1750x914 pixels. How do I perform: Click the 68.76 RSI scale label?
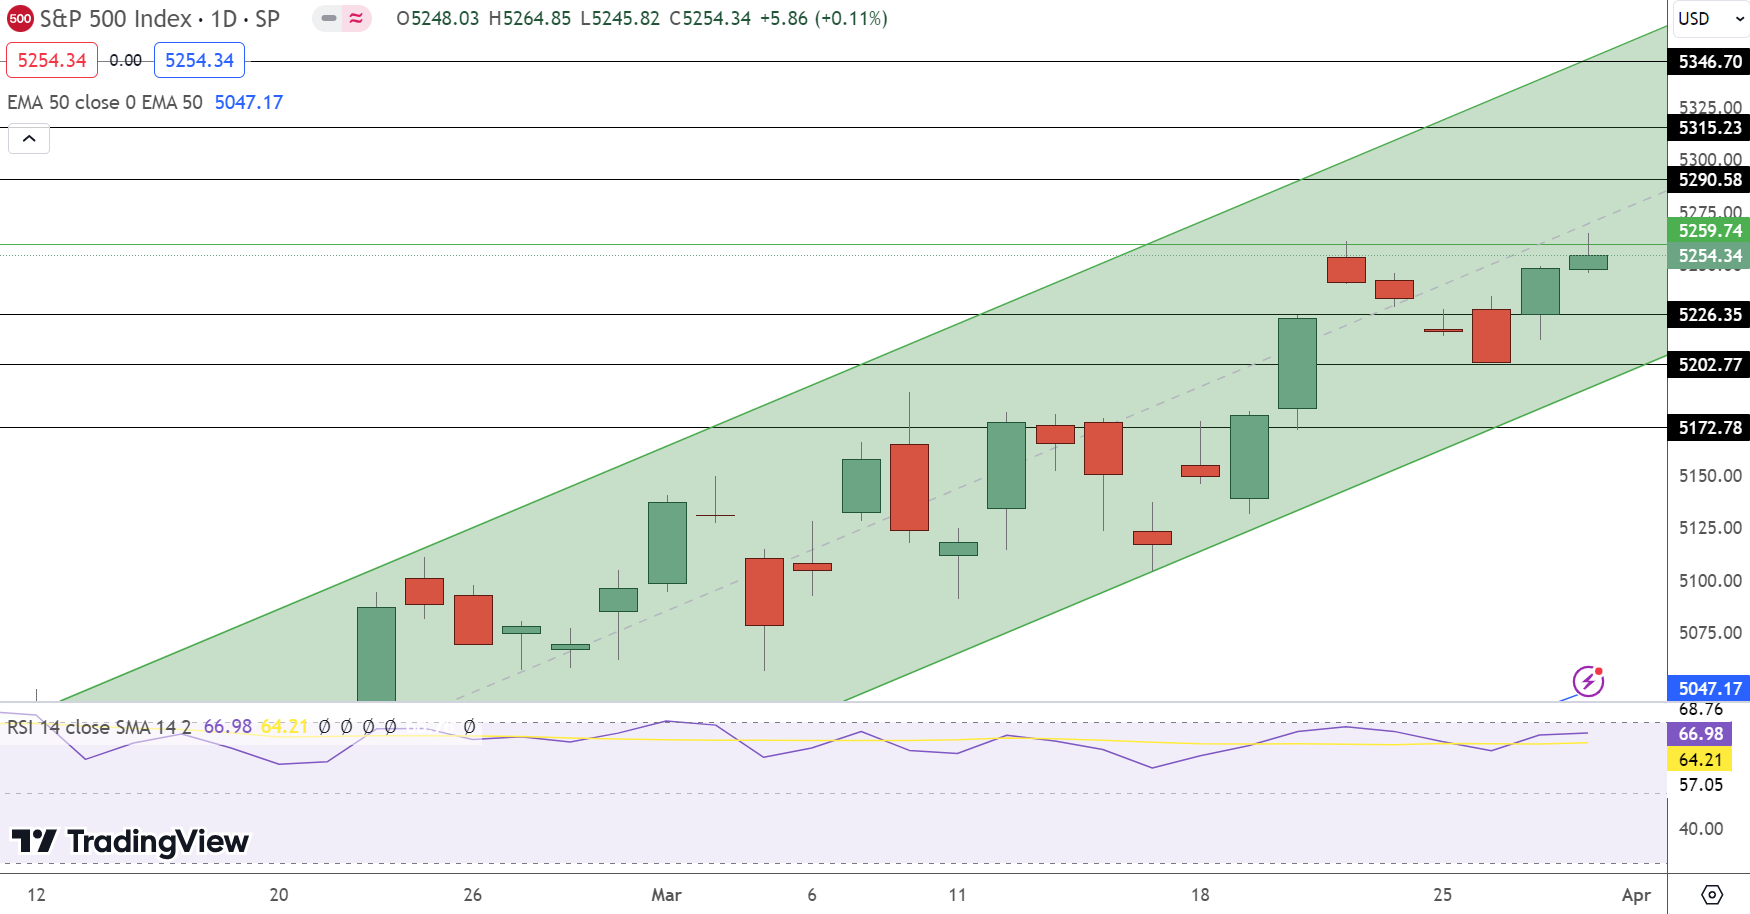1701,710
